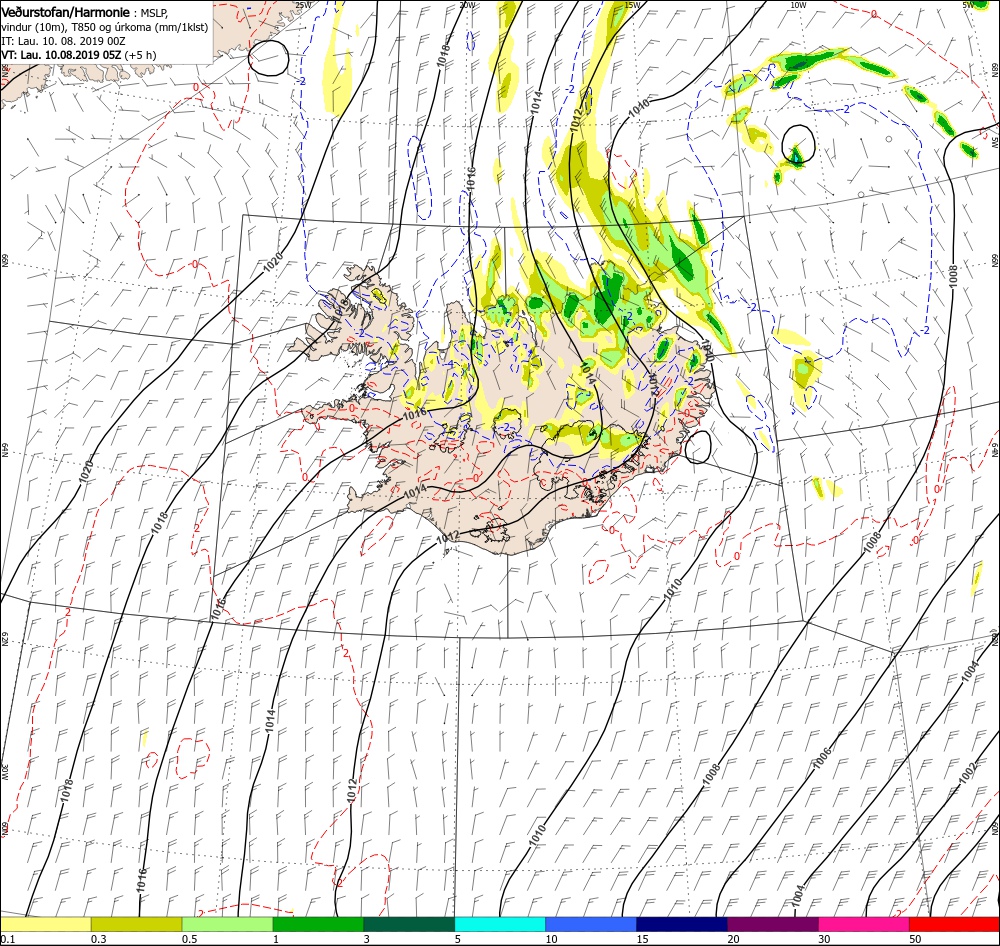Click the legend value "0.3"
The width and height of the screenshot is (1000, 946).
tap(98, 939)
